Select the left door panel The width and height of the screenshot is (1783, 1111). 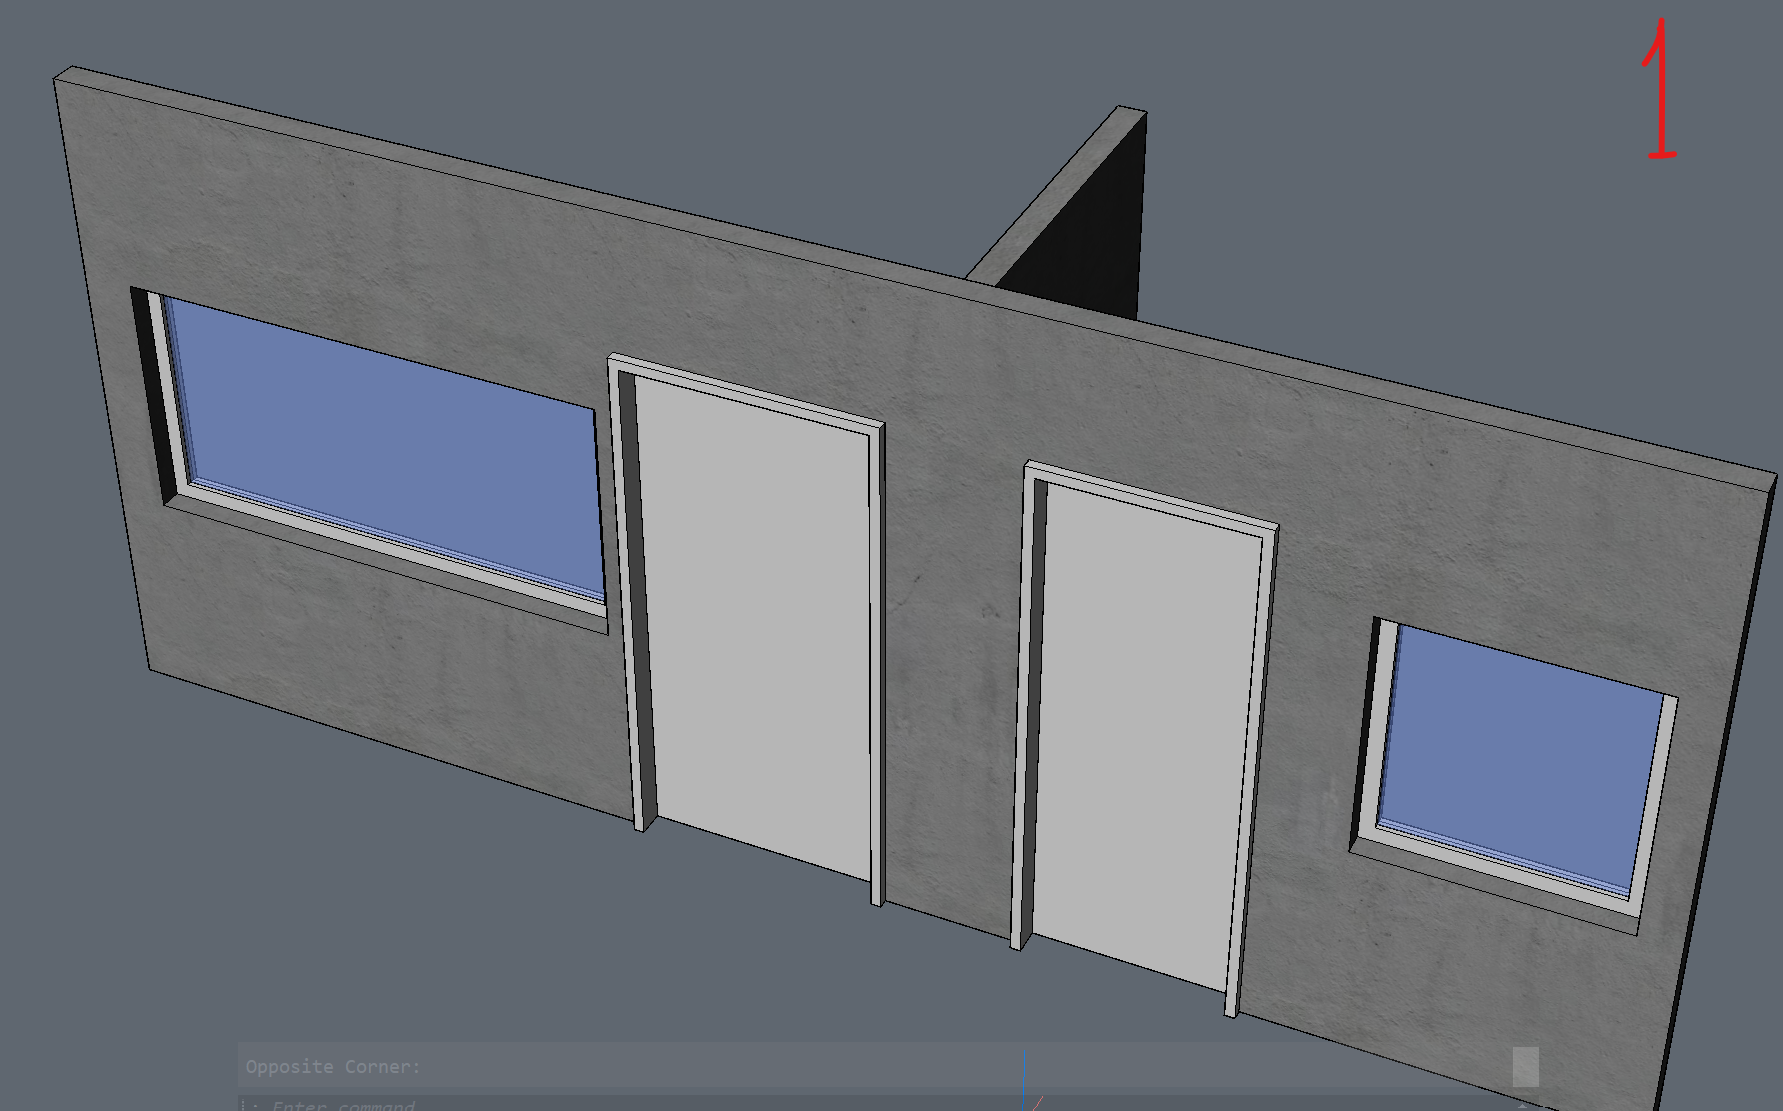pos(752,629)
